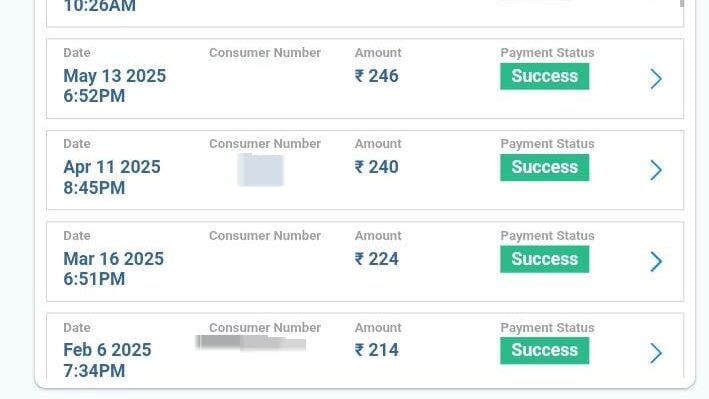This screenshot has width=709, height=399.
Task: Select the ₹ 214 amount text
Action: [377, 350]
